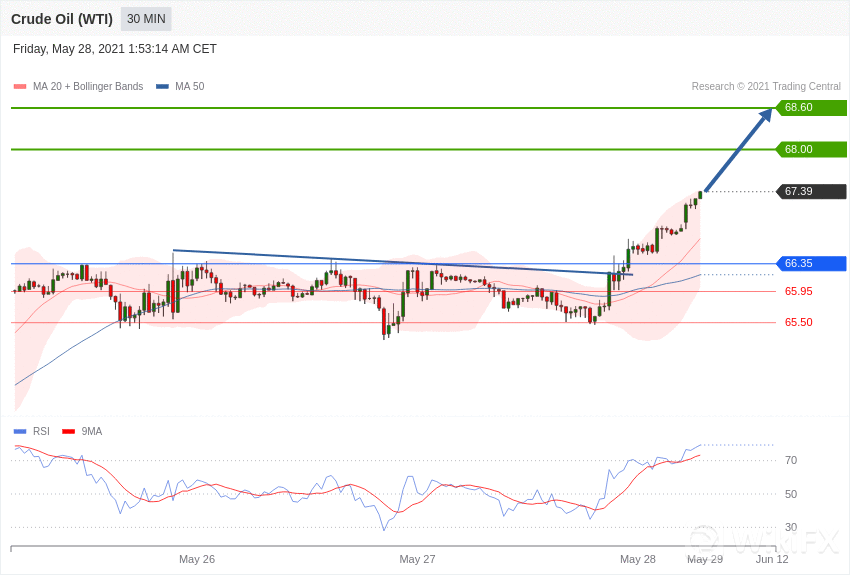
Task: Select May 27 on the date axis
Action: 417,559
